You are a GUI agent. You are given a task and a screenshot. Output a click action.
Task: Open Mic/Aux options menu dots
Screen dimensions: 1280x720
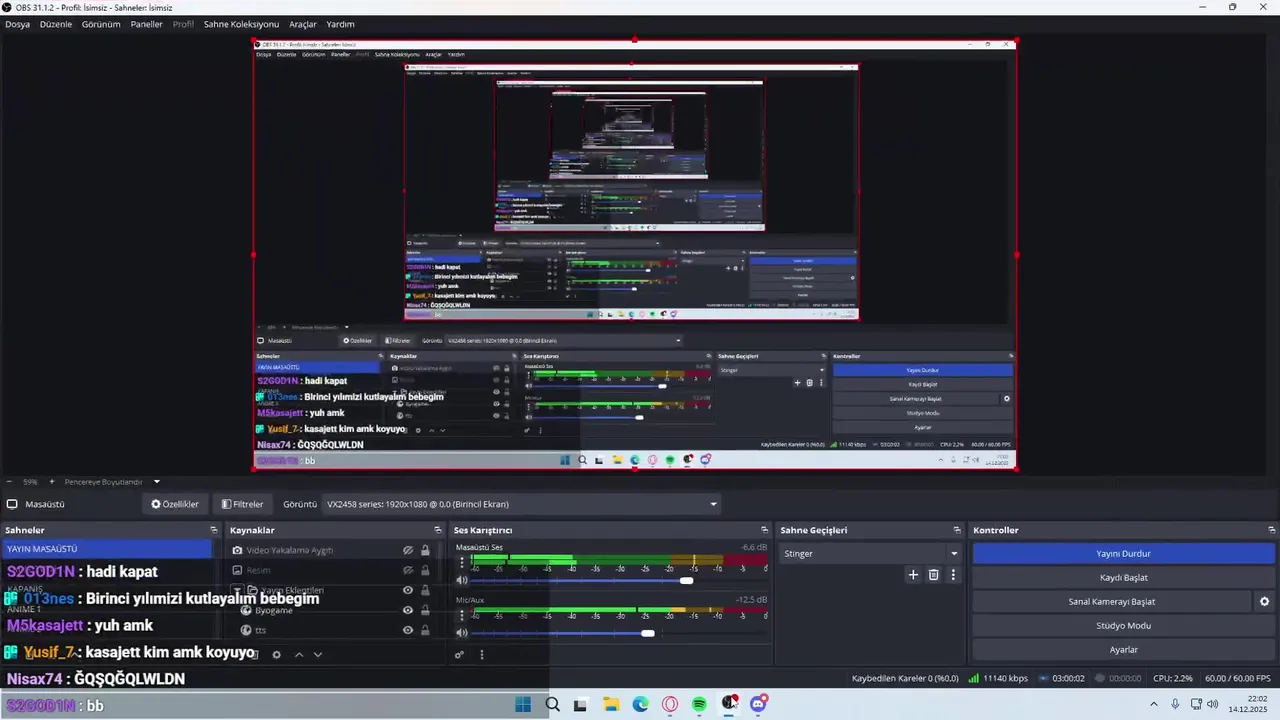(x=461, y=616)
